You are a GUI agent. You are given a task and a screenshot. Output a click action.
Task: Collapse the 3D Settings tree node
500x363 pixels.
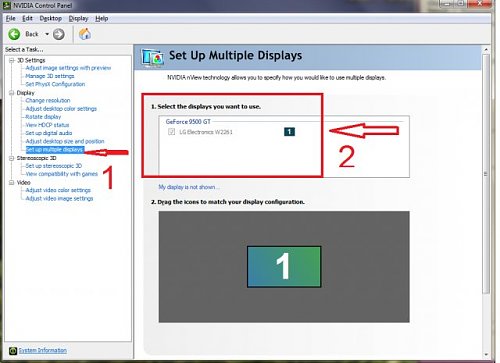(x=12, y=60)
